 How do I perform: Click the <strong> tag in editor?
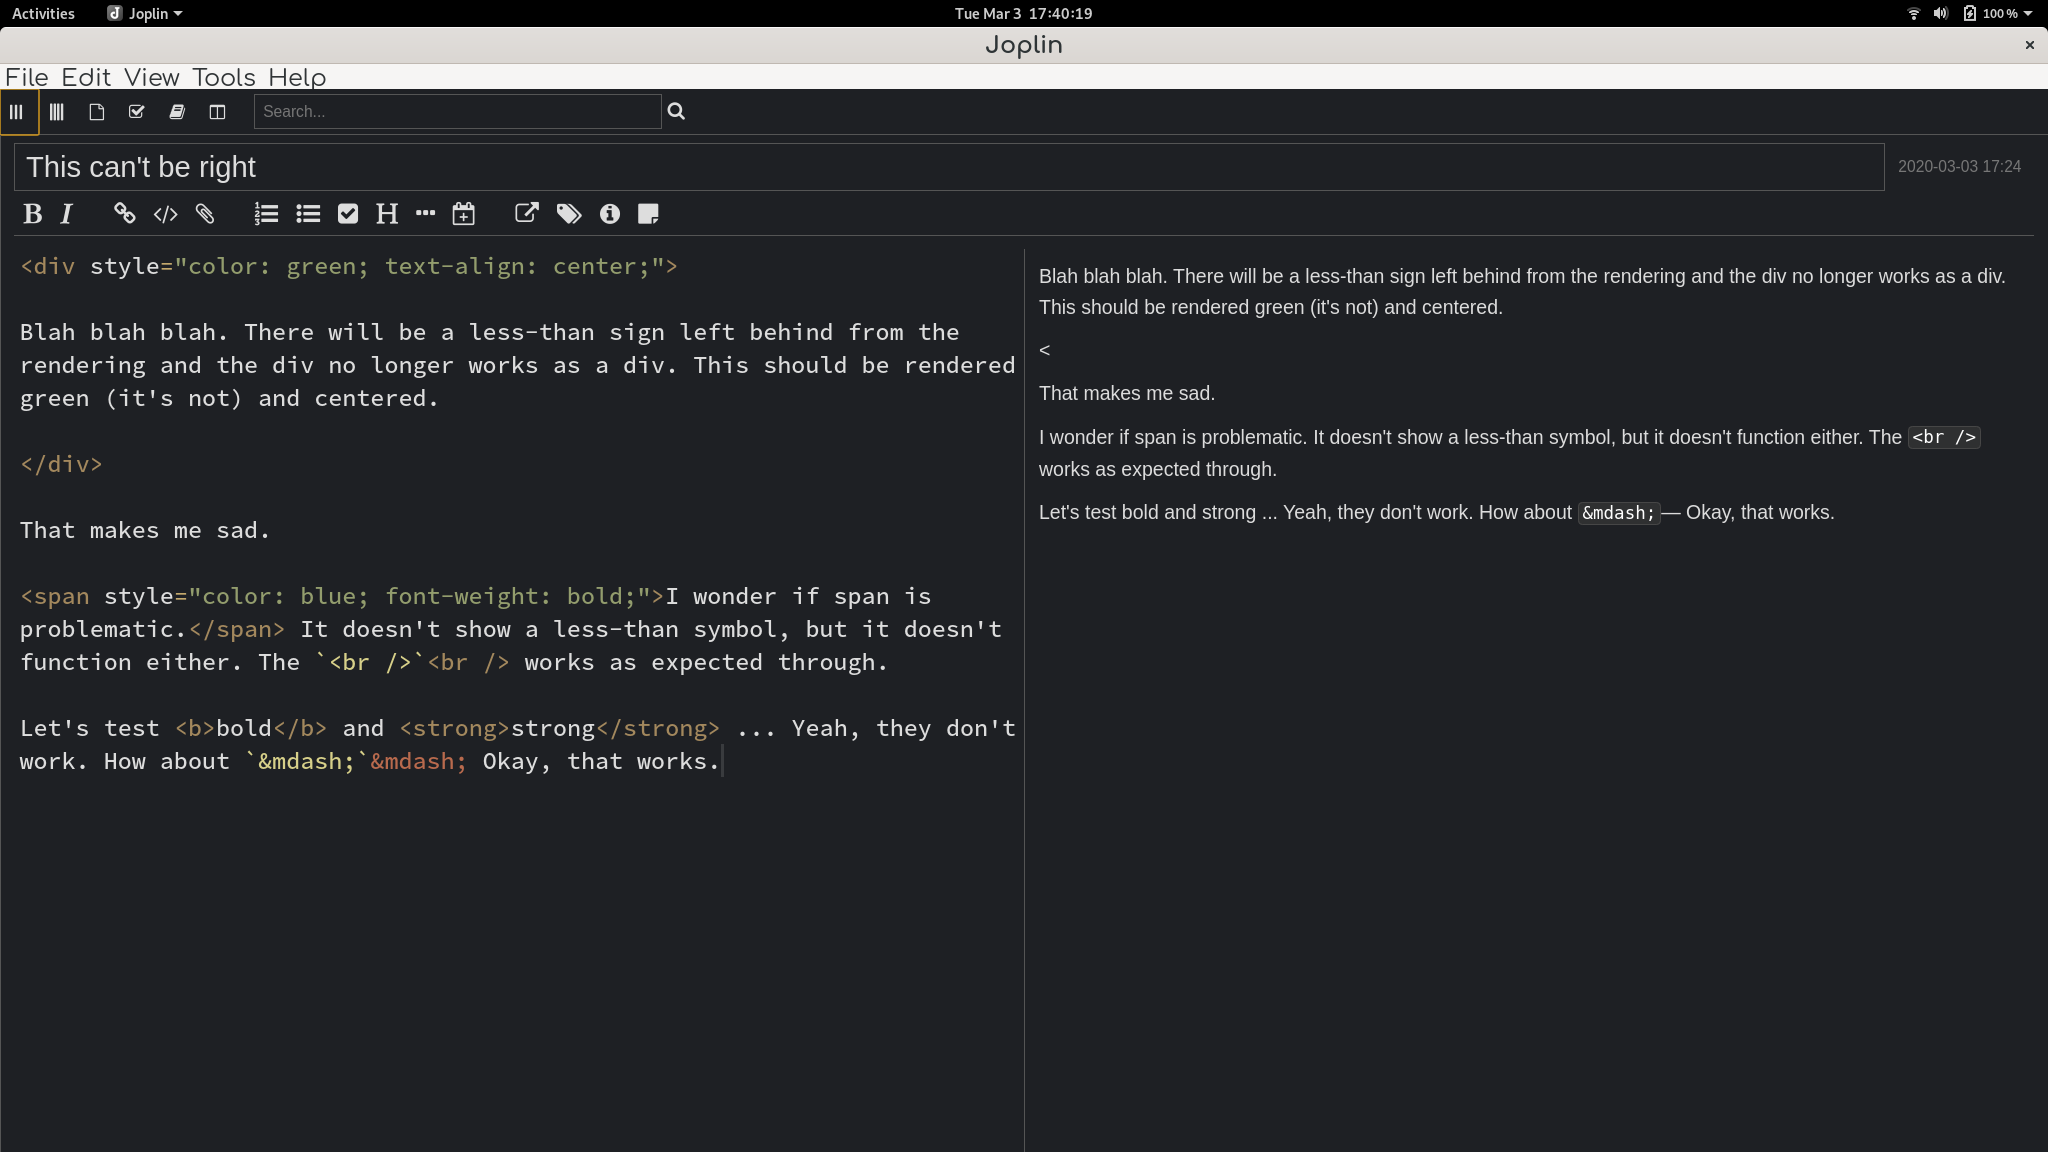(455, 728)
